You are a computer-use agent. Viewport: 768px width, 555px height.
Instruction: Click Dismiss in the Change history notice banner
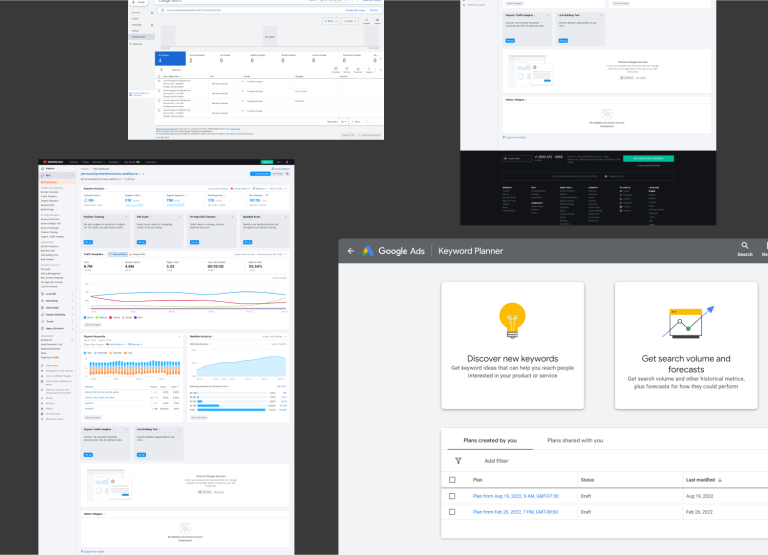[x=374, y=10]
